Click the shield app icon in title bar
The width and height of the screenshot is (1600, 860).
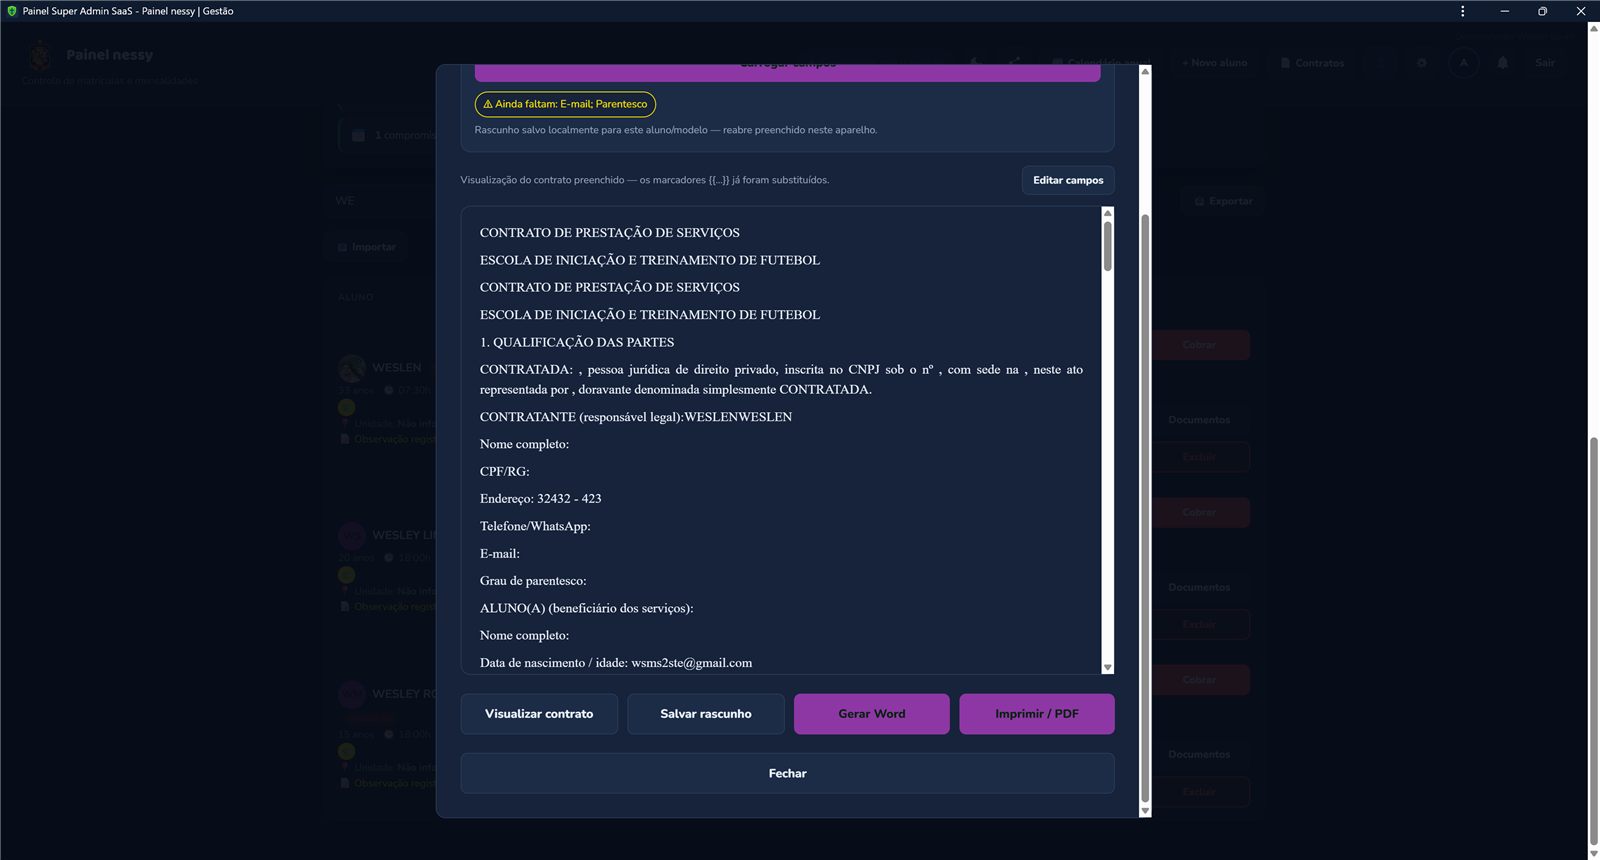click(x=12, y=11)
